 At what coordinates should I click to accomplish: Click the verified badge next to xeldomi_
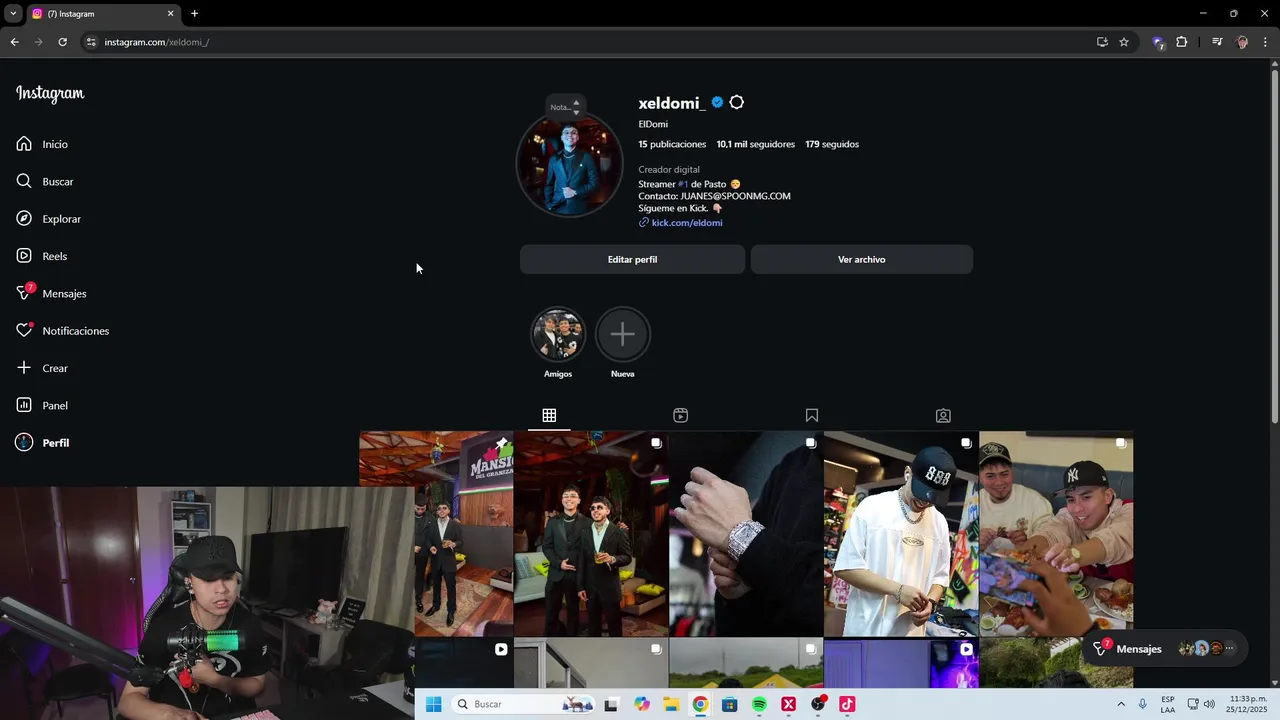(x=717, y=103)
